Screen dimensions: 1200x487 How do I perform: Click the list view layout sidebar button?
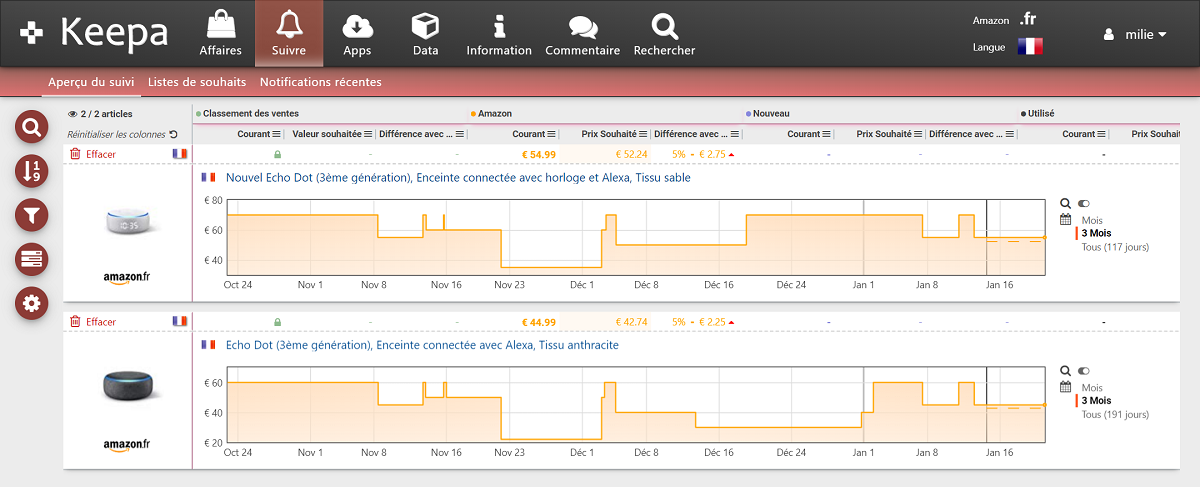click(x=32, y=259)
